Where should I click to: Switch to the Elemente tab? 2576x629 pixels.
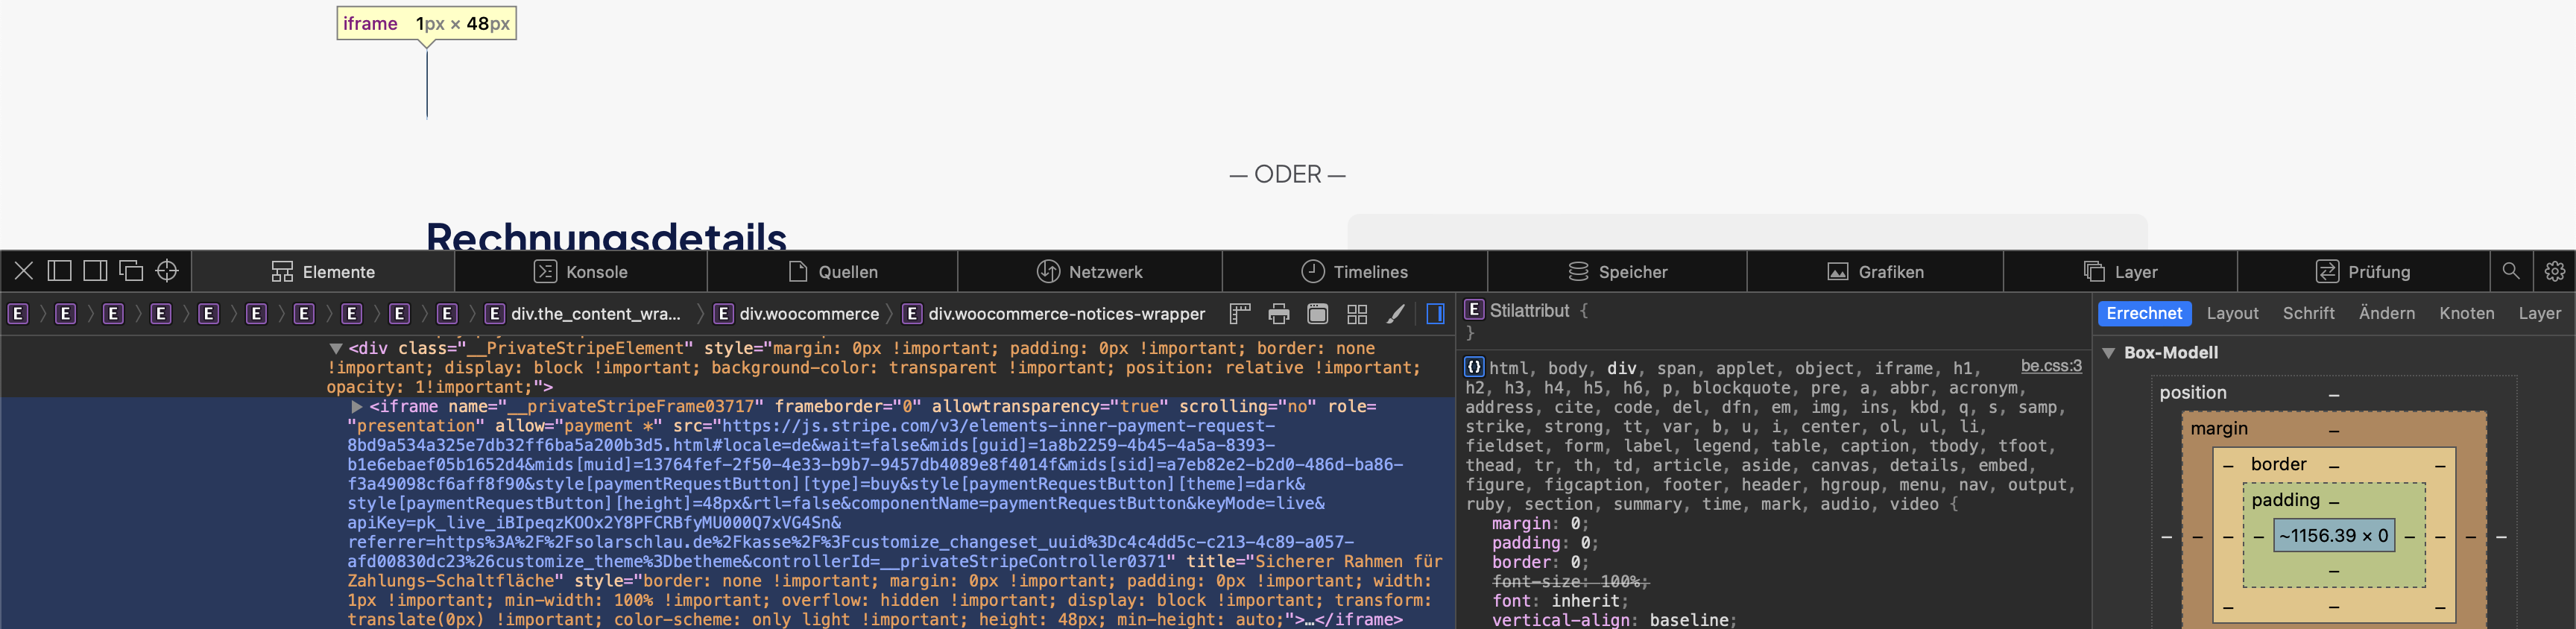pos(323,272)
